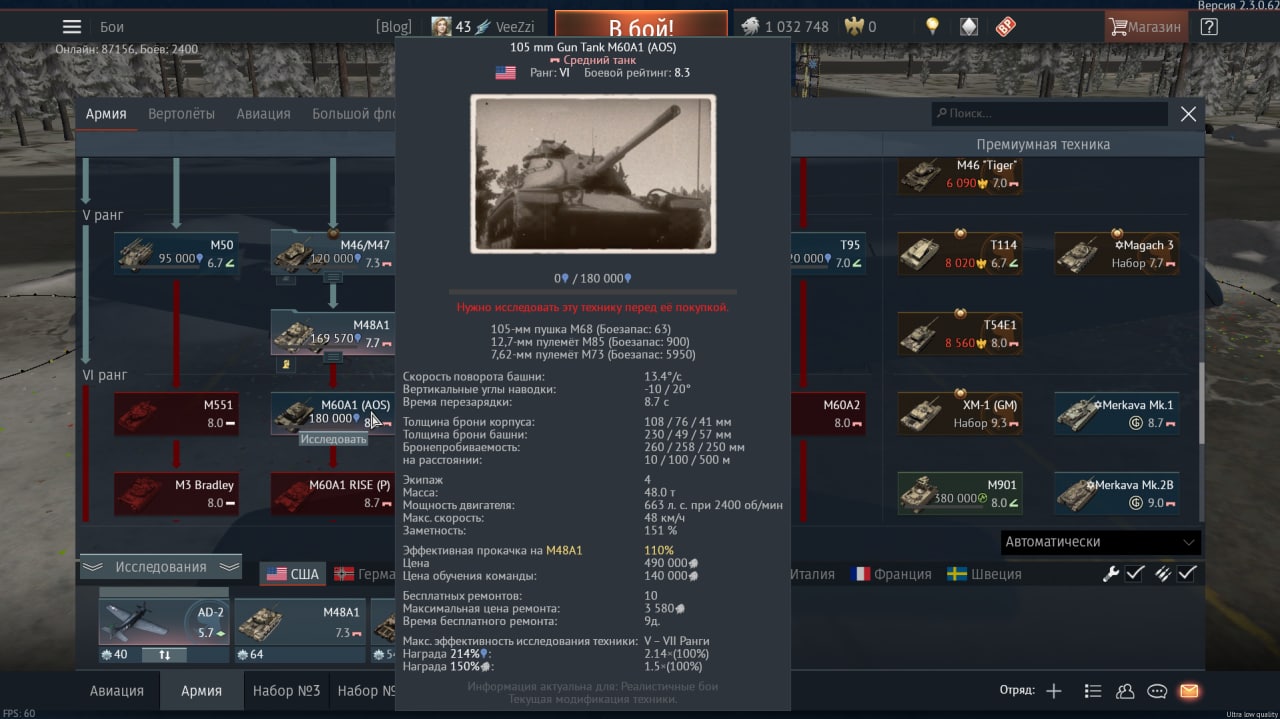Switch to Авиация preset tab
Viewport: 1280px width, 719px height.
click(x=117, y=690)
